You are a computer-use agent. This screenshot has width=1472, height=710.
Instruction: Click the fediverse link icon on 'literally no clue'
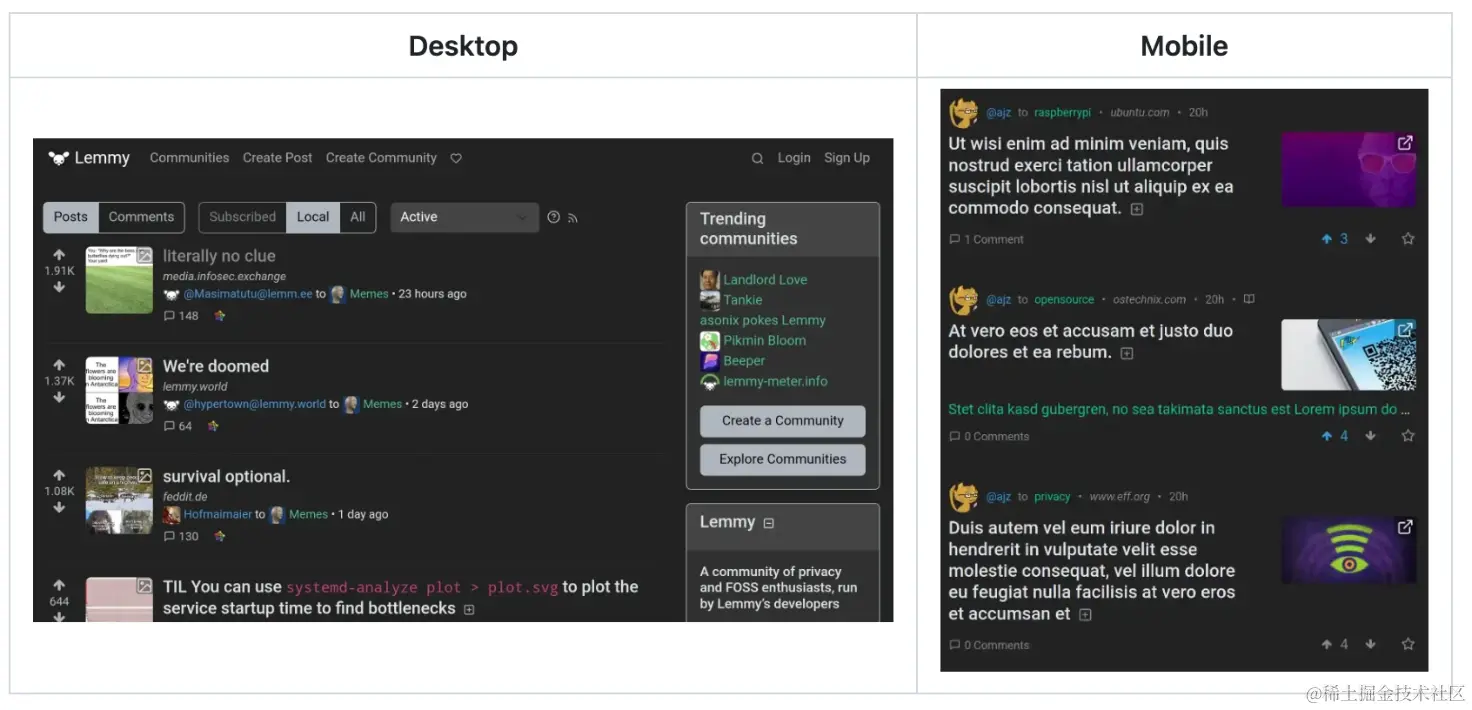(x=220, y=316)
